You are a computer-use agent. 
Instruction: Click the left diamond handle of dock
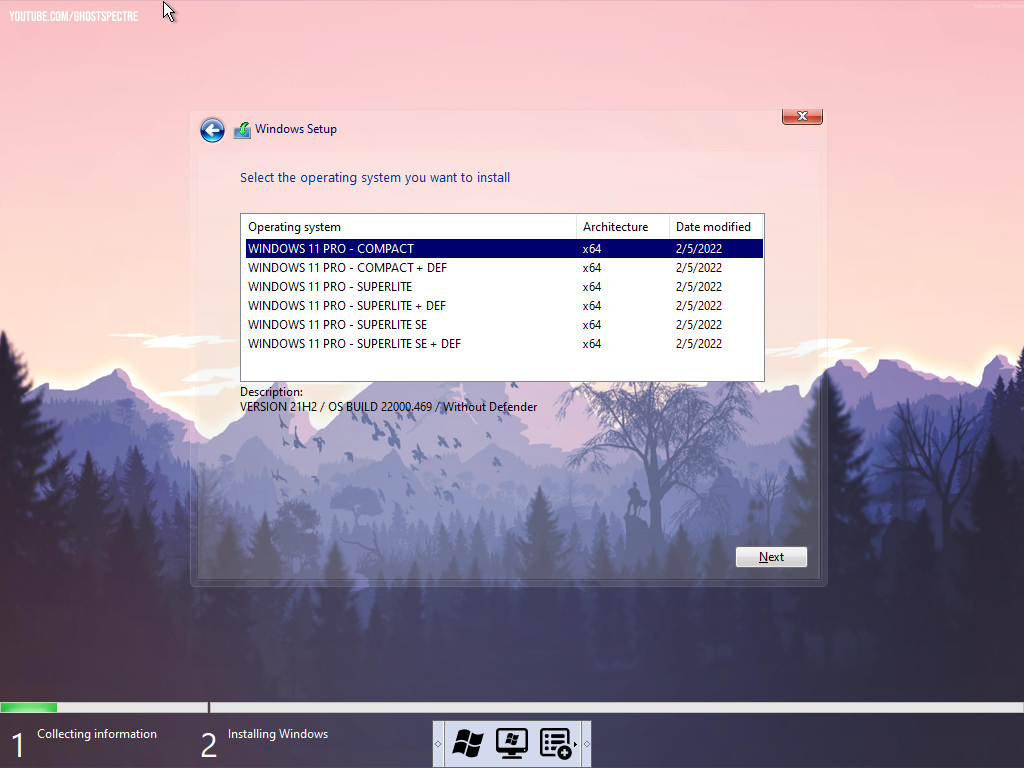438,744
